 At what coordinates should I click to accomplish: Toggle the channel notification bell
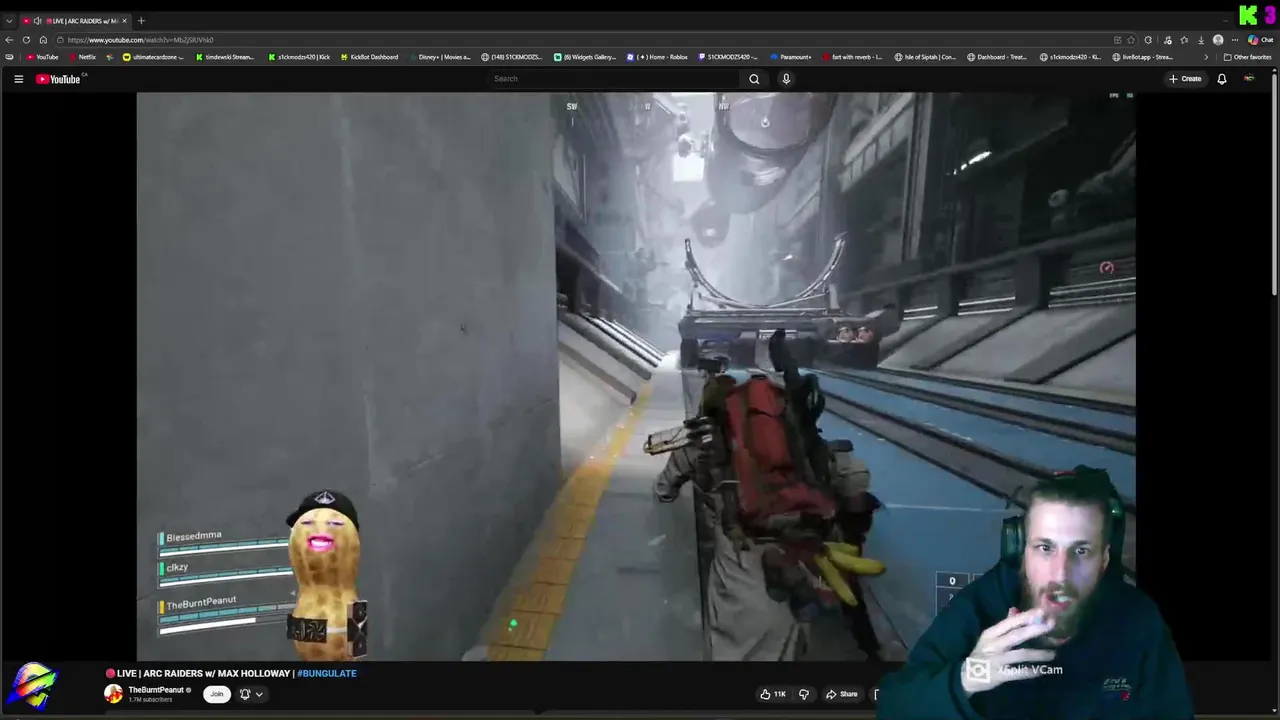click(245, 694)
